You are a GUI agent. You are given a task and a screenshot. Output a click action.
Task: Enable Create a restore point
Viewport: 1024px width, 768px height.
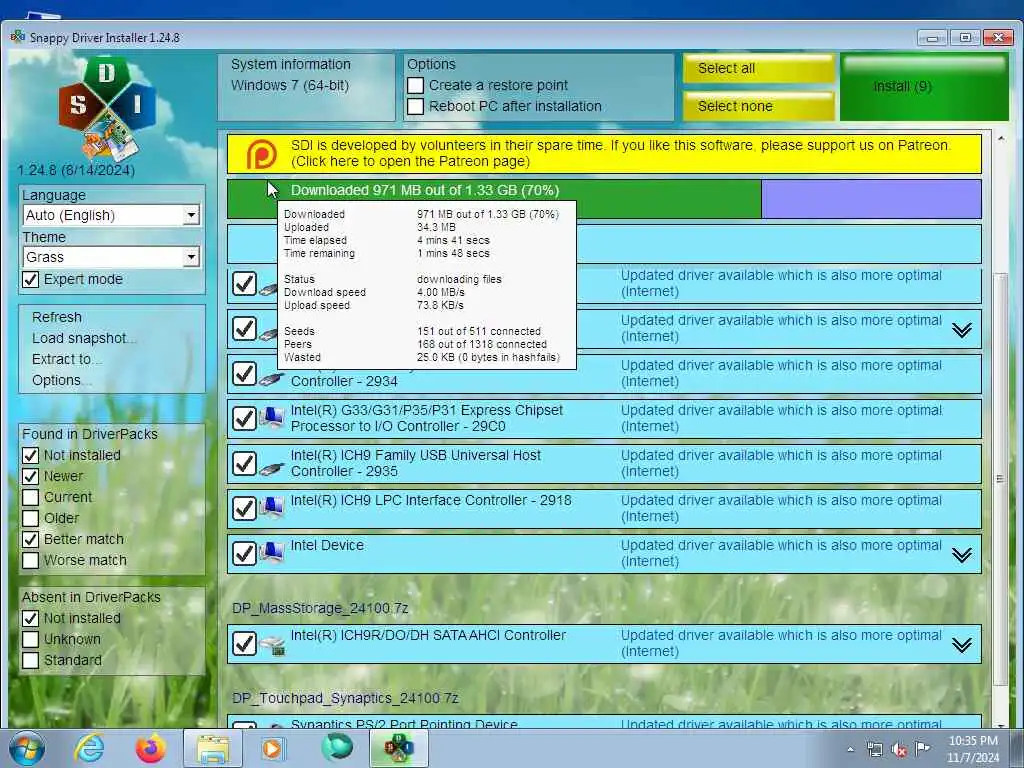click(415, 86)
